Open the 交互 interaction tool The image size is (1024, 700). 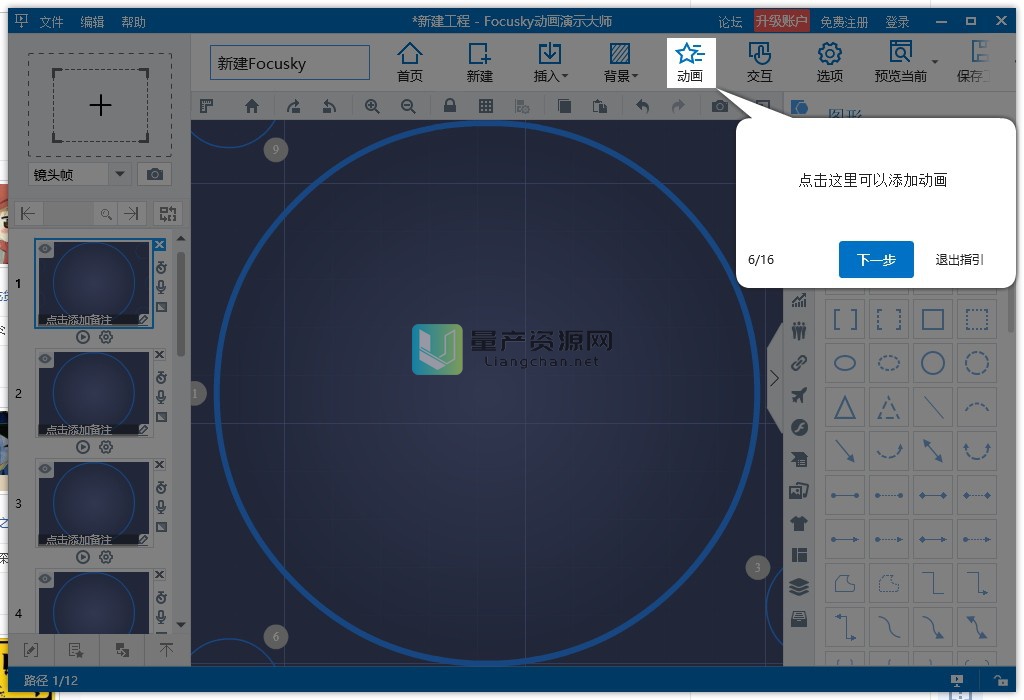[x=760, y=63]
